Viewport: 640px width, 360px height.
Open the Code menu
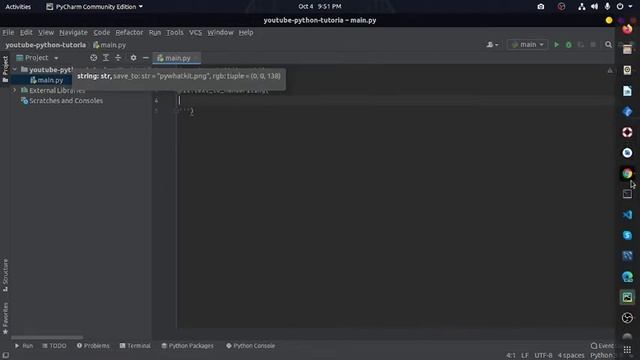pyautogui.click(x=101, y=32)
